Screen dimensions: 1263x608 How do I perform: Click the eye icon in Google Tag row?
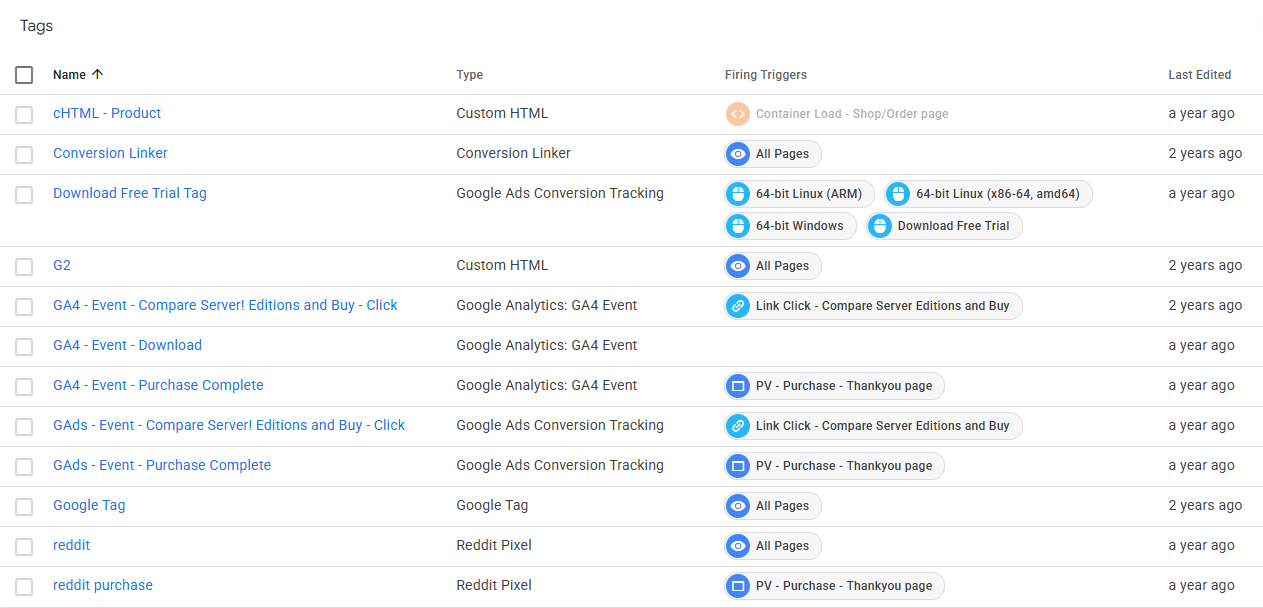pos(738,506)
